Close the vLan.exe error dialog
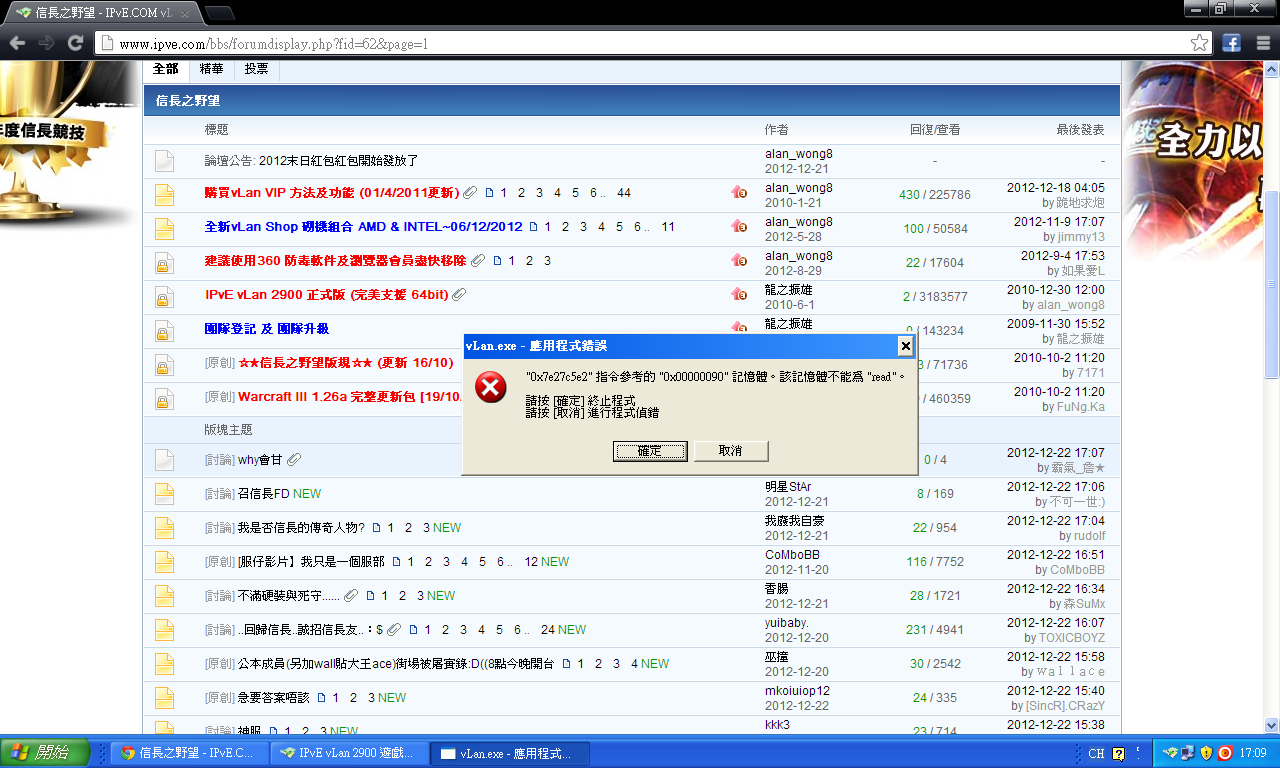 point(905,346)
